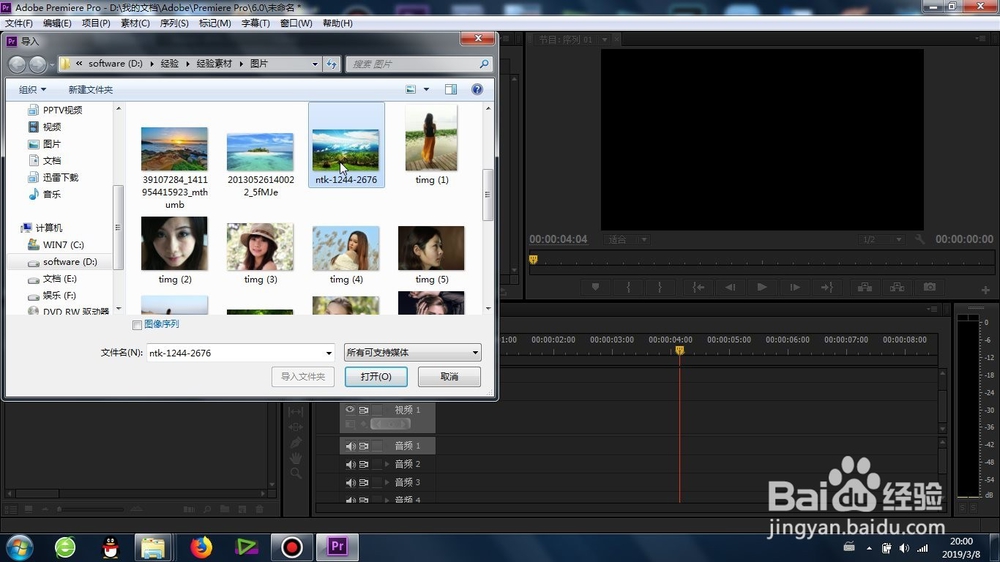Open 字幕(T) menu

(x=256, y=23)
